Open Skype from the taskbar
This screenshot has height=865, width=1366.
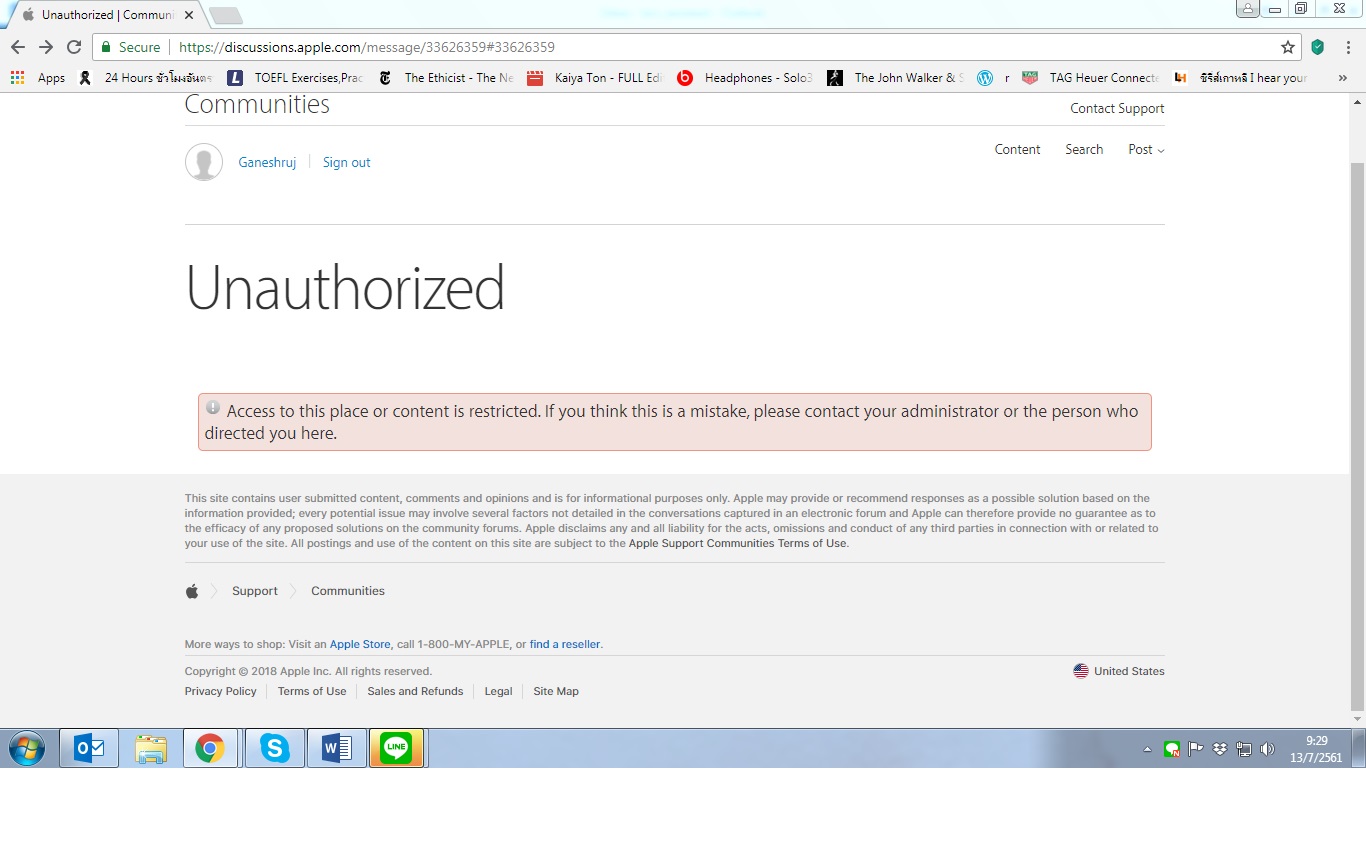click(x=274, y=748)
